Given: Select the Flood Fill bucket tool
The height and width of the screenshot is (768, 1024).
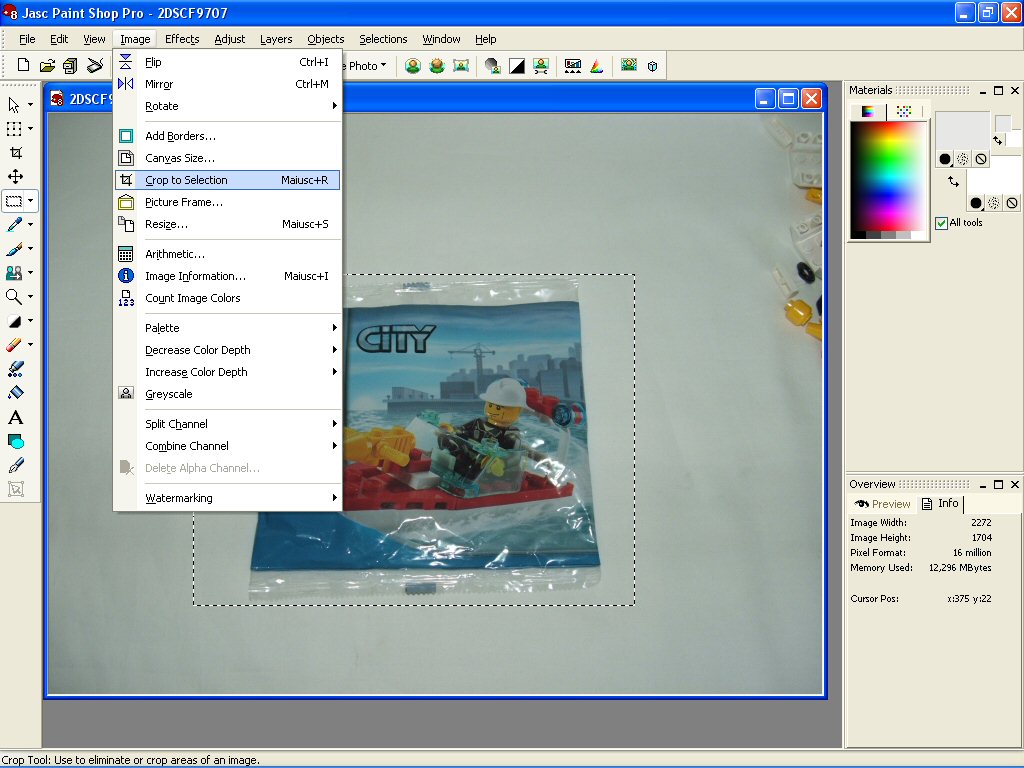Looking at the screenshot, I should click(x=15, y=393).
